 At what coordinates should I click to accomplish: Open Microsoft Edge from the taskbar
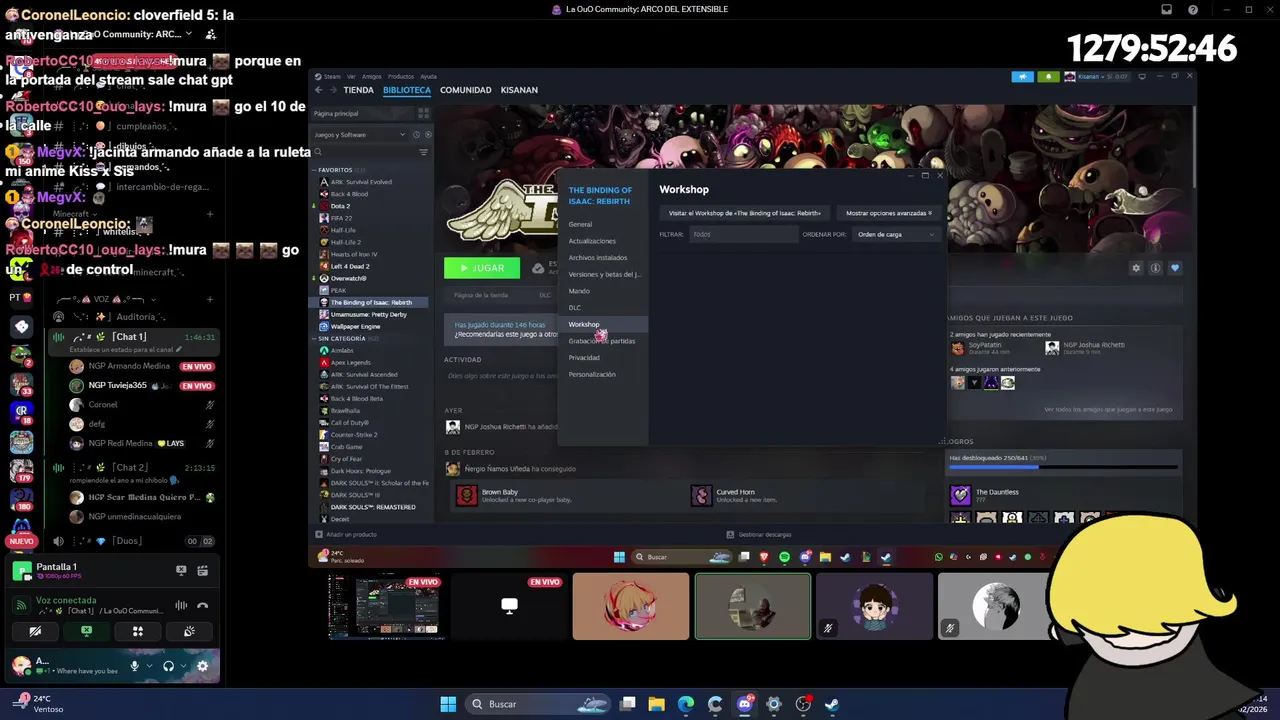[686, 704]
